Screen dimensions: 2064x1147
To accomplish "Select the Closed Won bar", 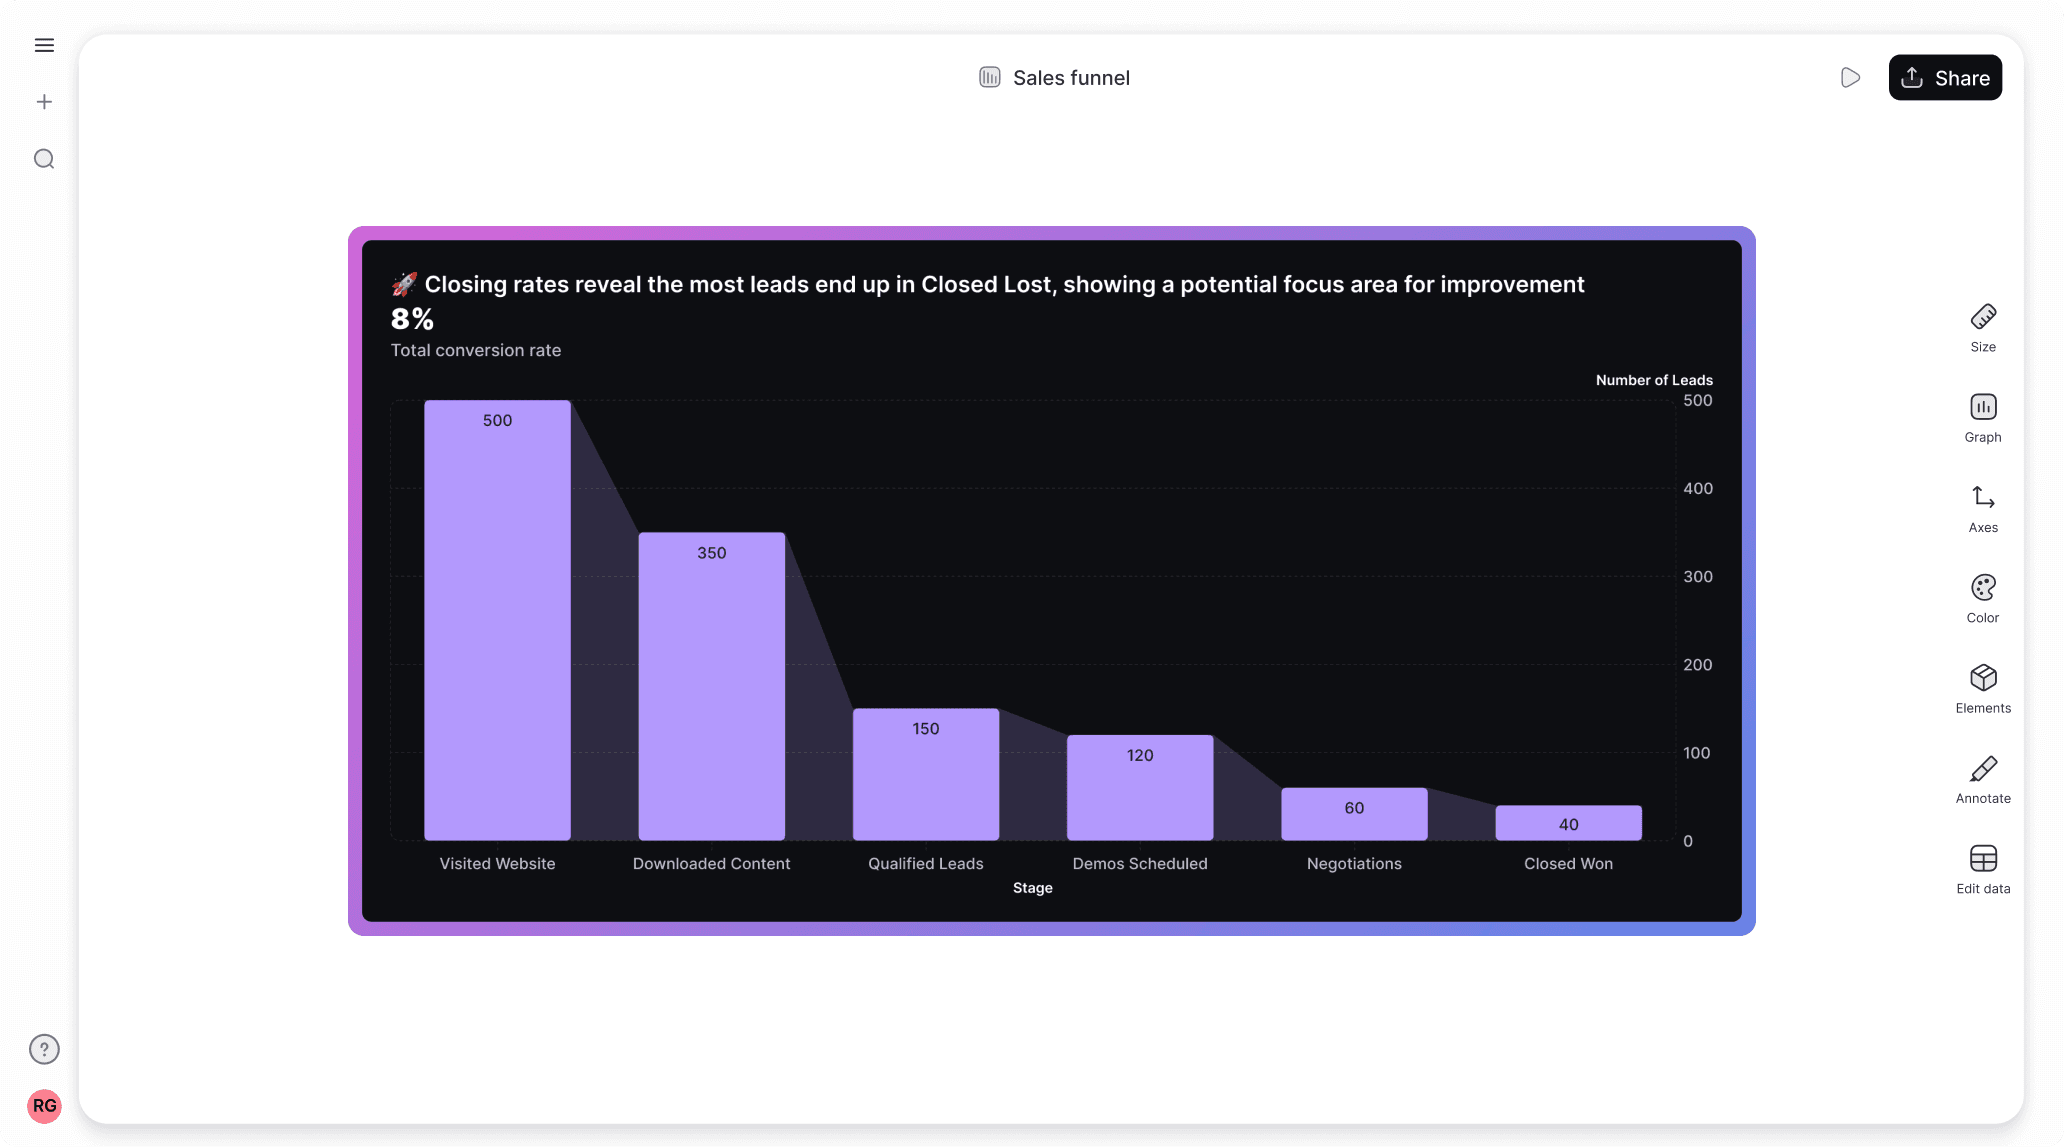I will pyautogui.click(x=1567, y=822).
